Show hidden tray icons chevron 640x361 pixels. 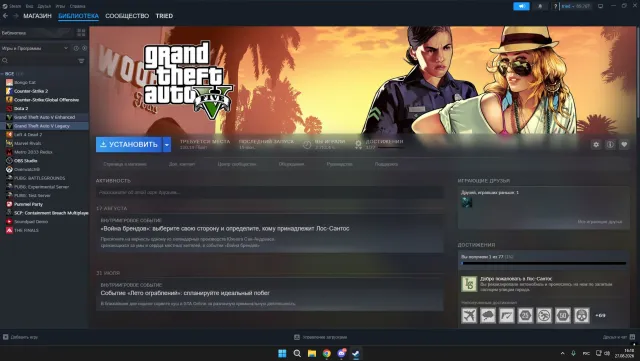[562, 353]
